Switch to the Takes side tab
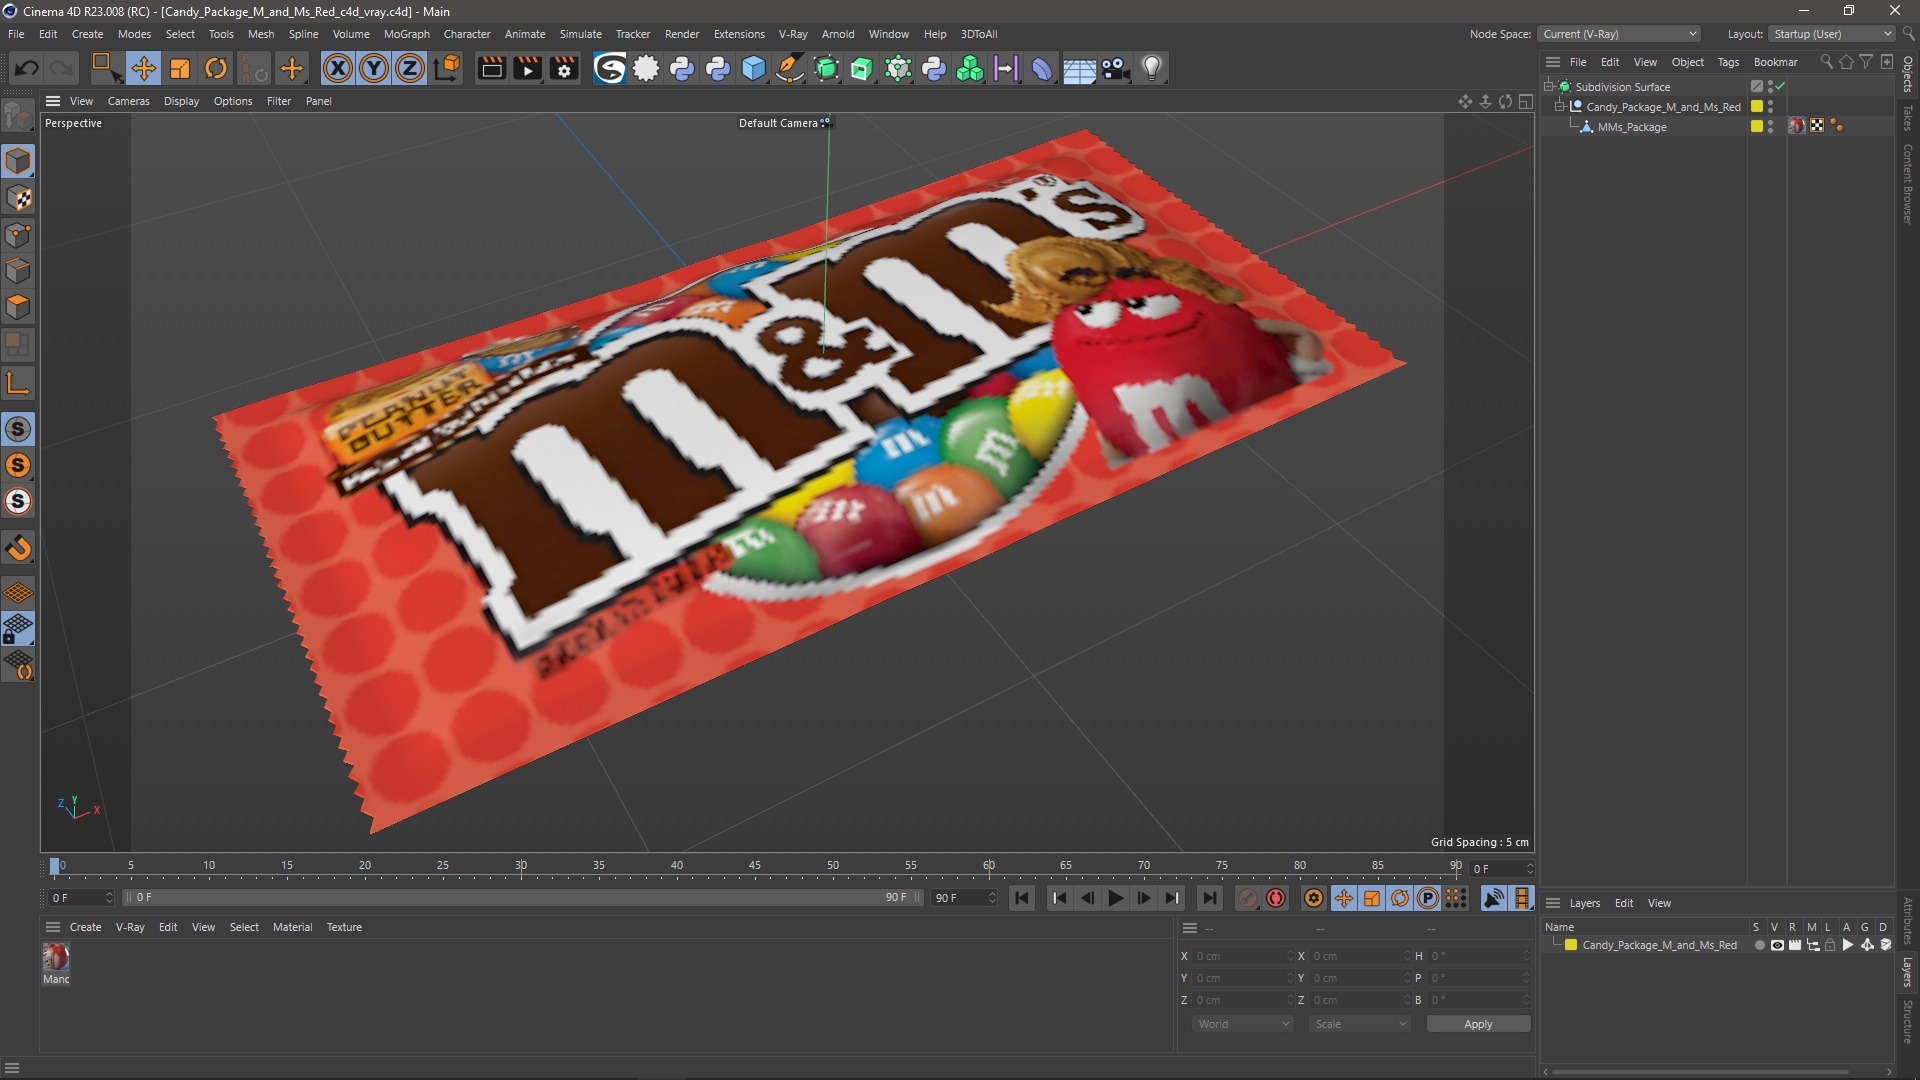1920x1080 pixels. coord(1908,118)
